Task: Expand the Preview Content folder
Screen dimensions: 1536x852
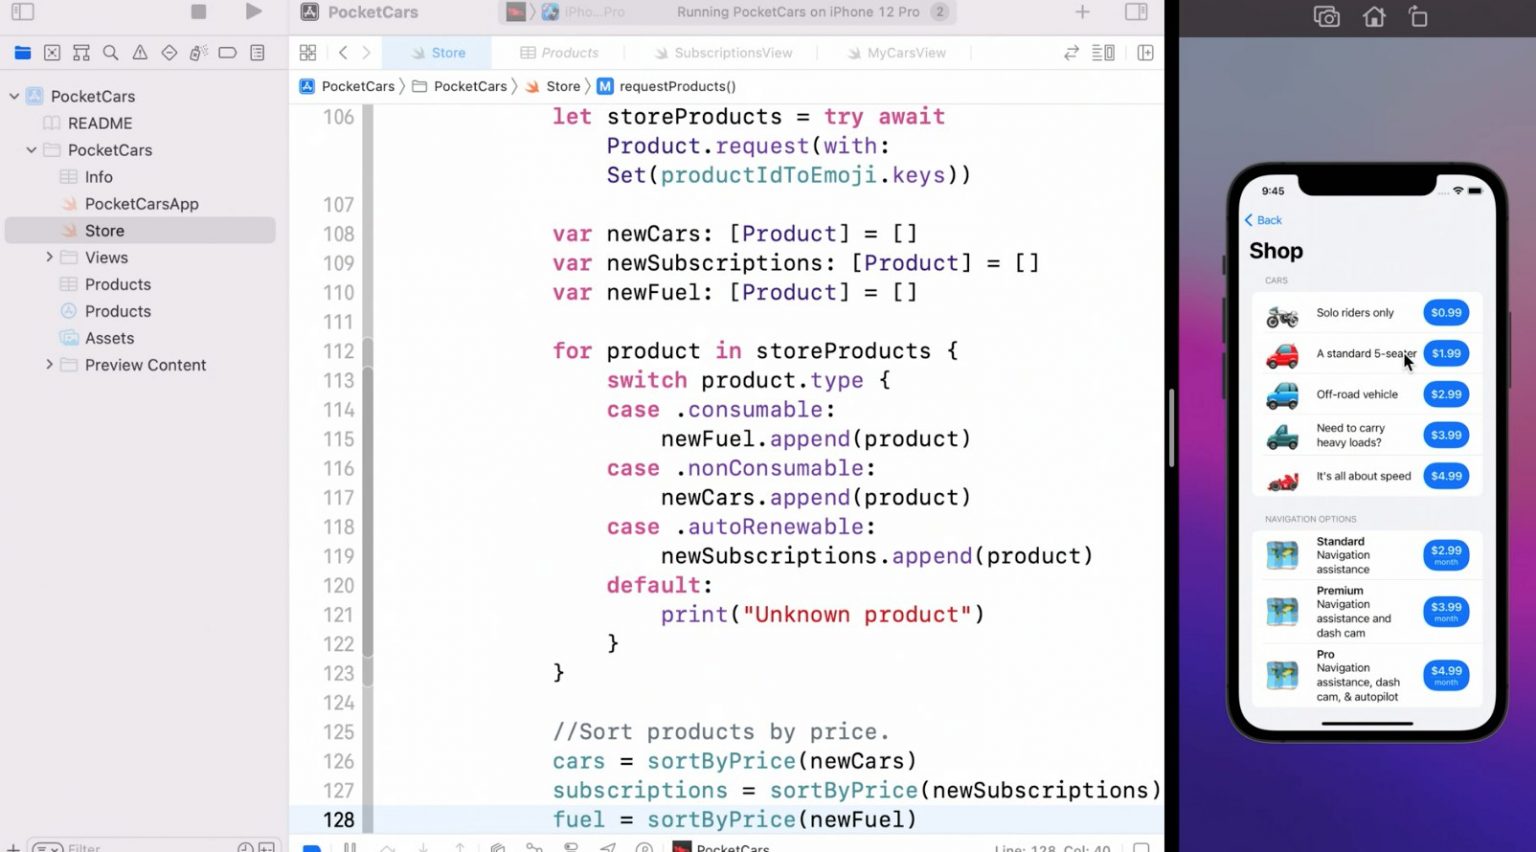Action: 49,365
